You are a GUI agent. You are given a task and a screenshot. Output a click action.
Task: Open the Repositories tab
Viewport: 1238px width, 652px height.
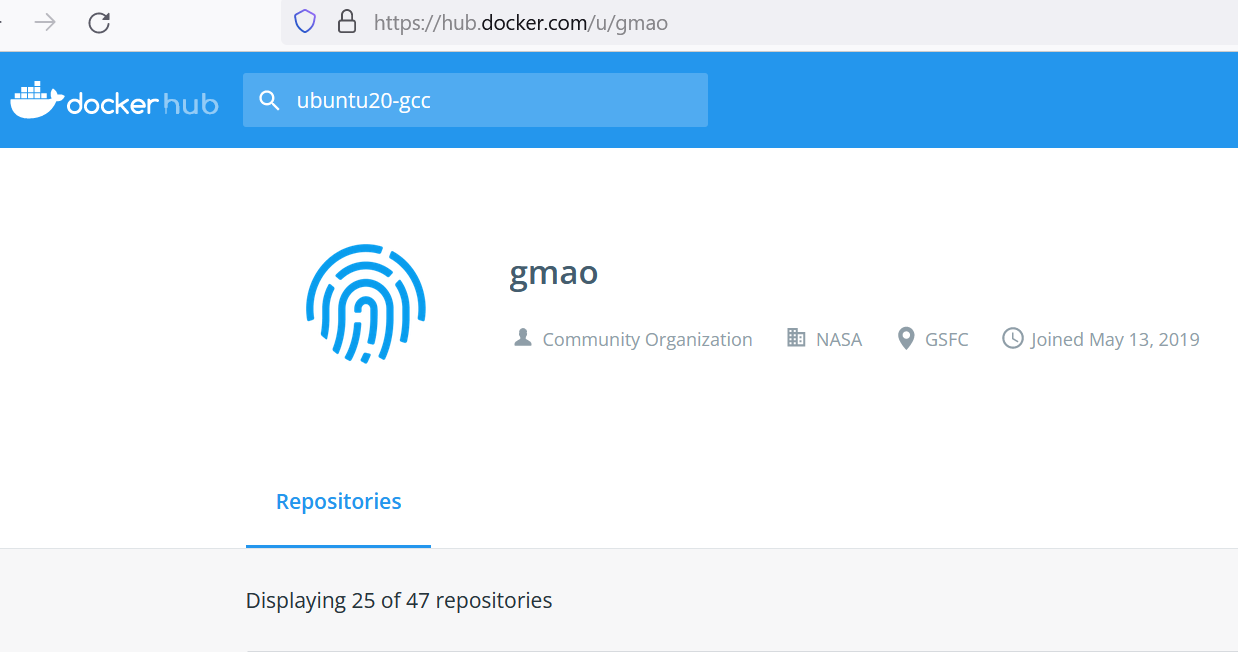point(338,502)
